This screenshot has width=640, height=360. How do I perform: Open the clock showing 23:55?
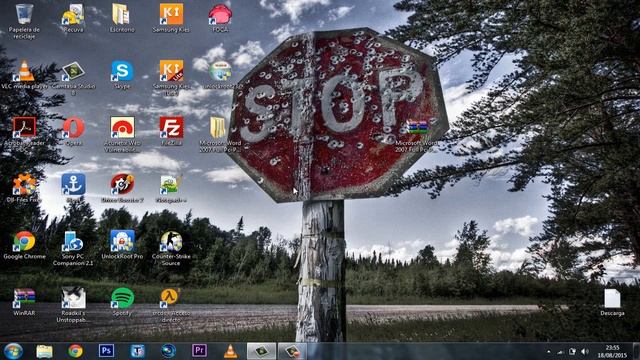point(612,351)
